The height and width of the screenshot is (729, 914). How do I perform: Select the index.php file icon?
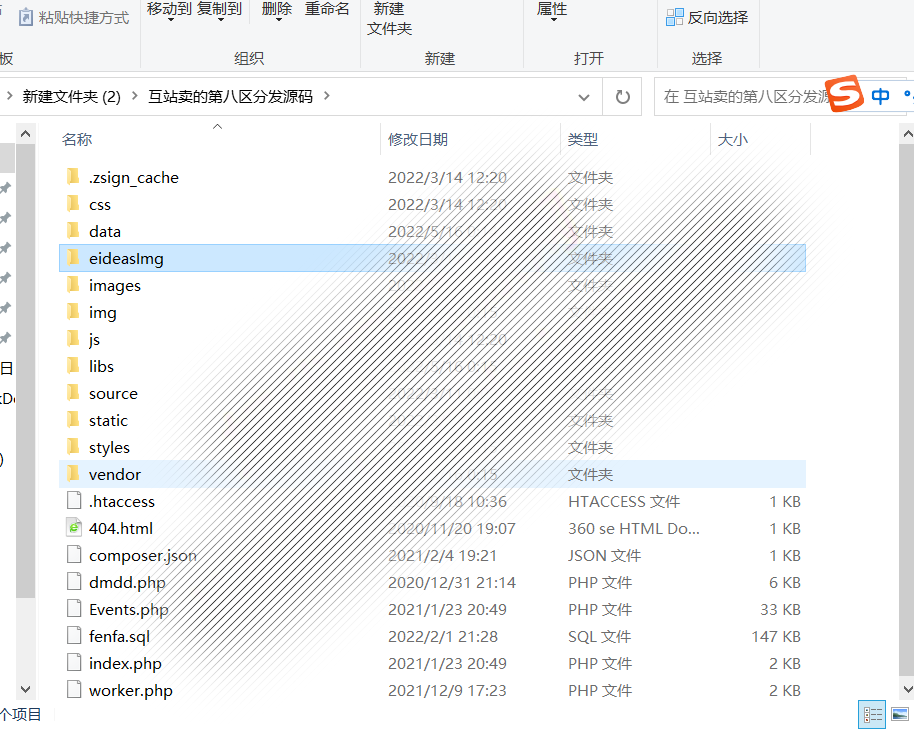click(74, 662)
